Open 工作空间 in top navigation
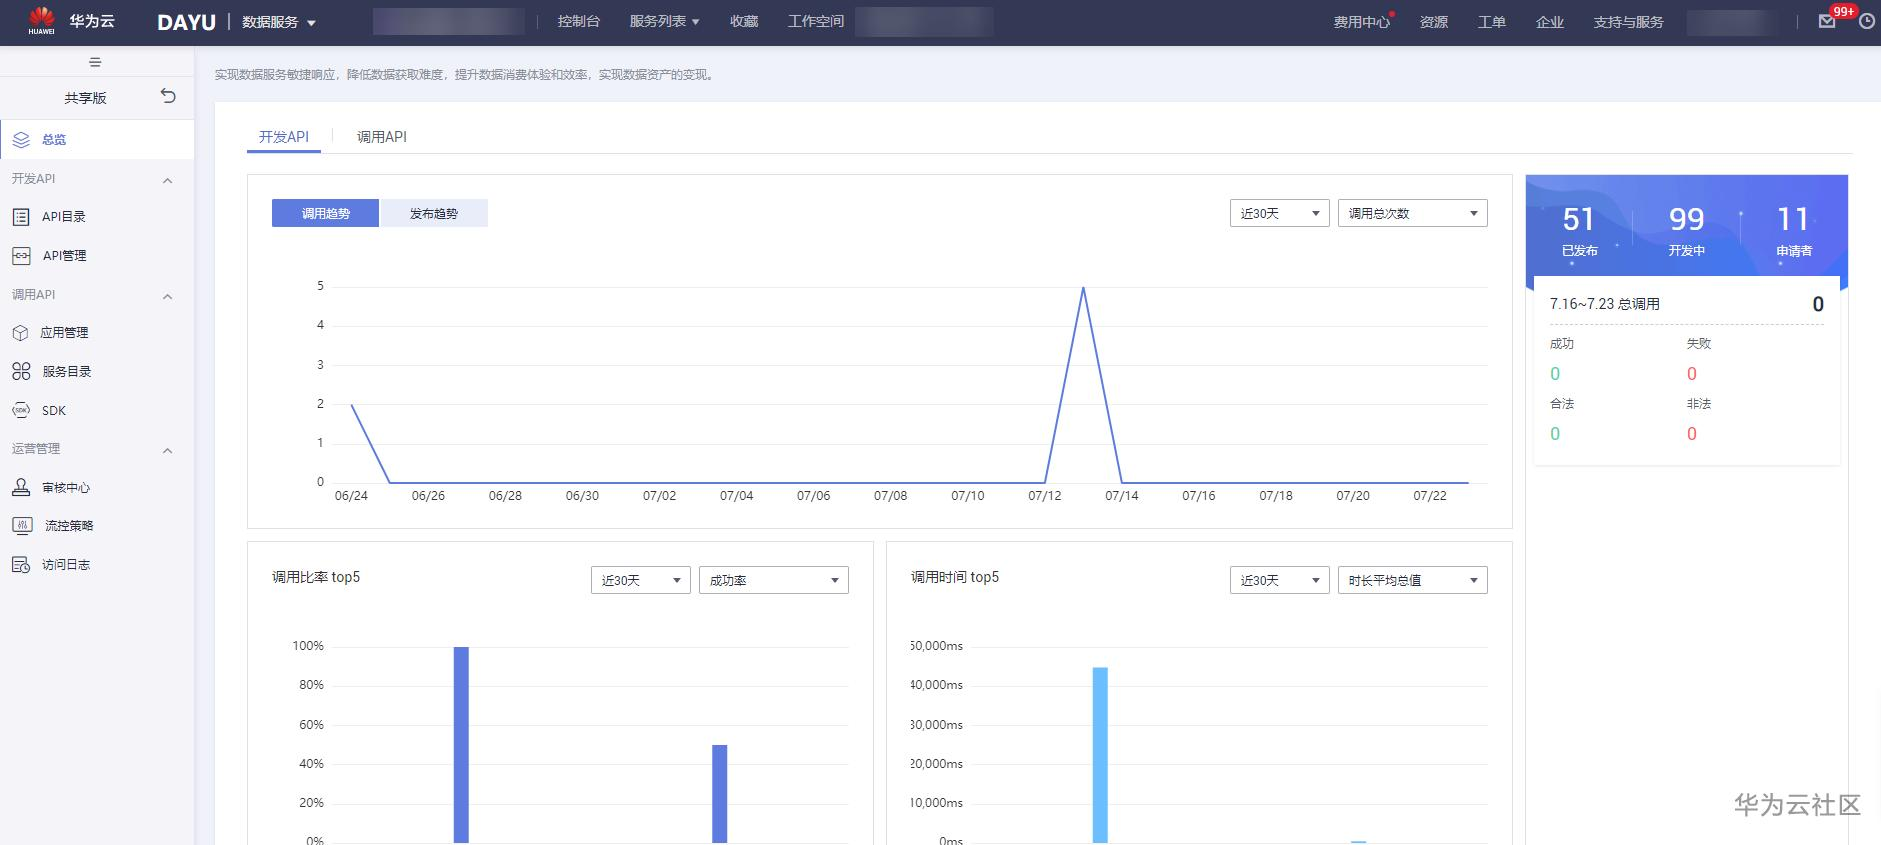The image size is (1881, 845). pos(815,21)
